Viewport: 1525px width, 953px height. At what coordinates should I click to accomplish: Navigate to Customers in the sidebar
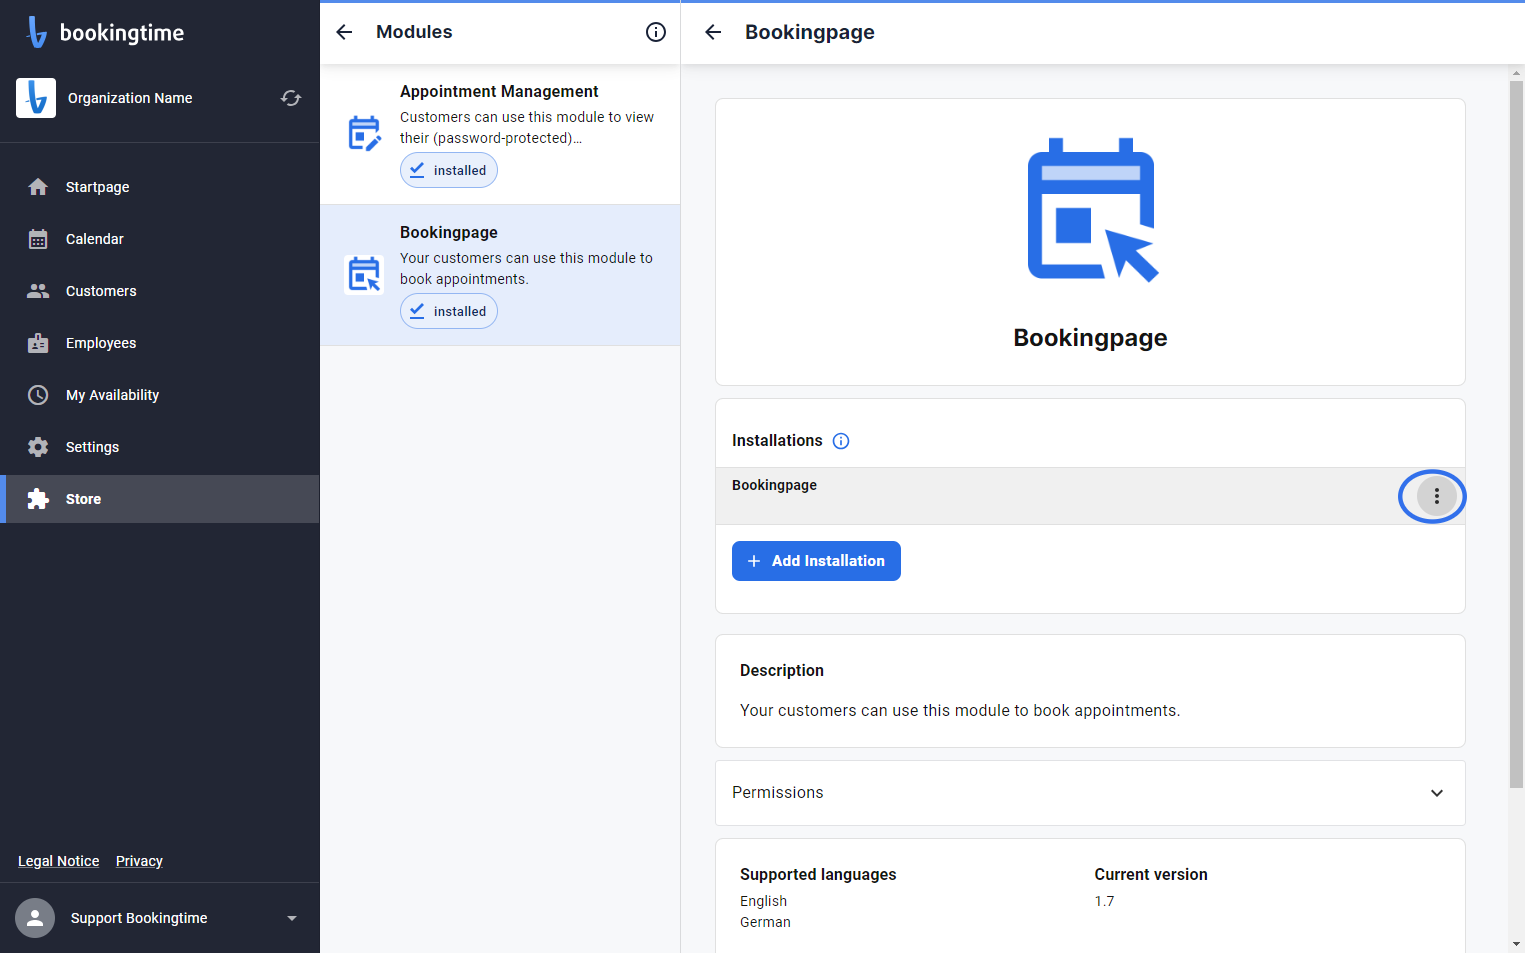(160, 291)
